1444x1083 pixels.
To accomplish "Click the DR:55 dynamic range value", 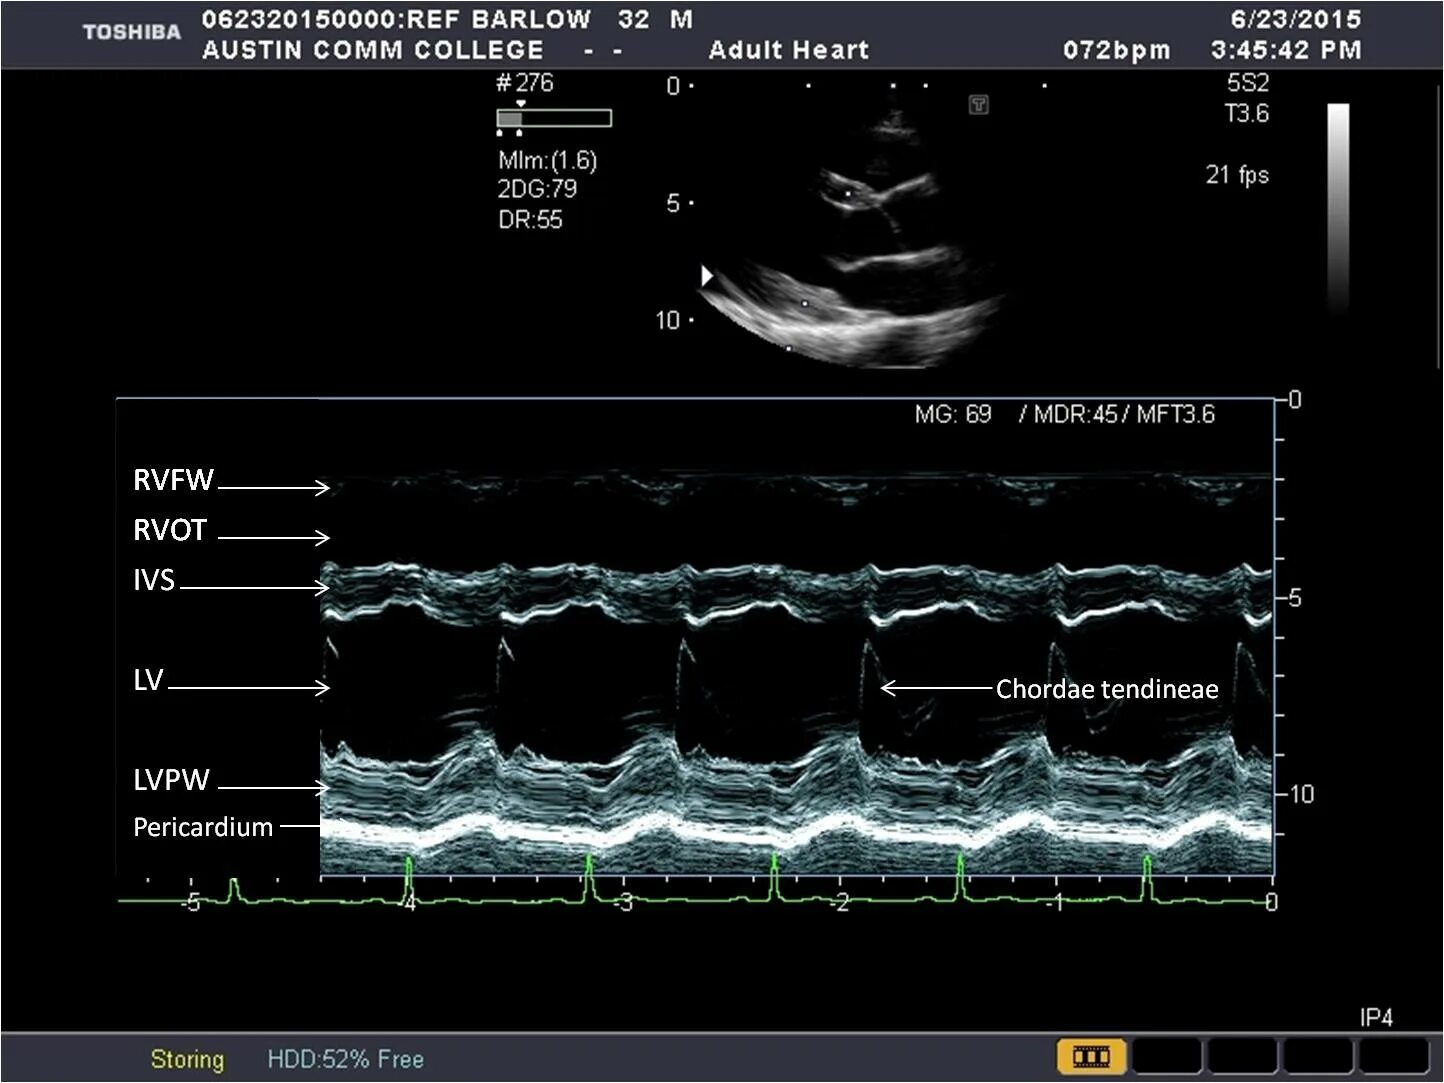I will click(x=530, y=219).
